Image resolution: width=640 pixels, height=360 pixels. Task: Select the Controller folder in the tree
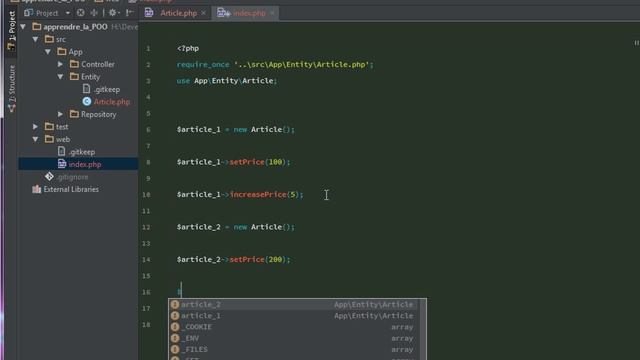point(98,64)
